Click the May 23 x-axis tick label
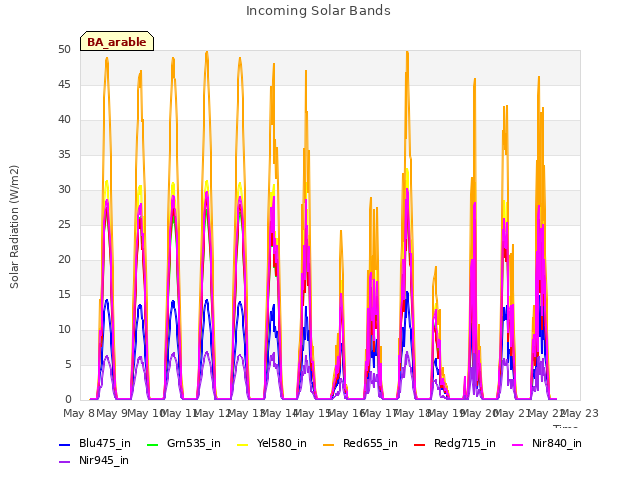Viewport: 640px width, 480px height. pyautogui.click(x=579, y=413)
